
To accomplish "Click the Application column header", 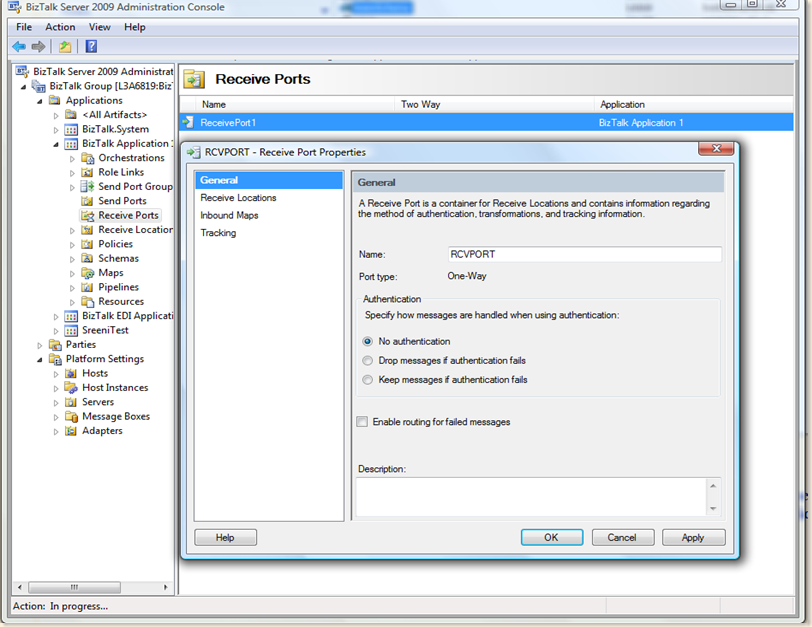I will tap(694, 105).
